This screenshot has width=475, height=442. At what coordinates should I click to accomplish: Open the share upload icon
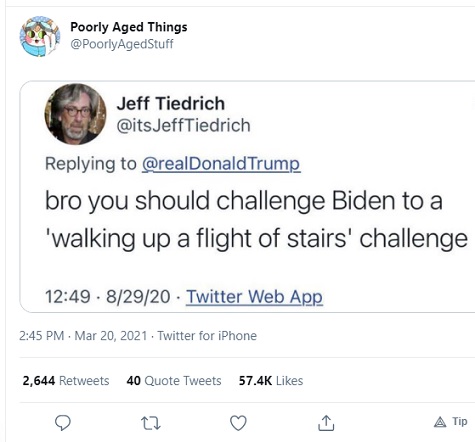(326, 423)
